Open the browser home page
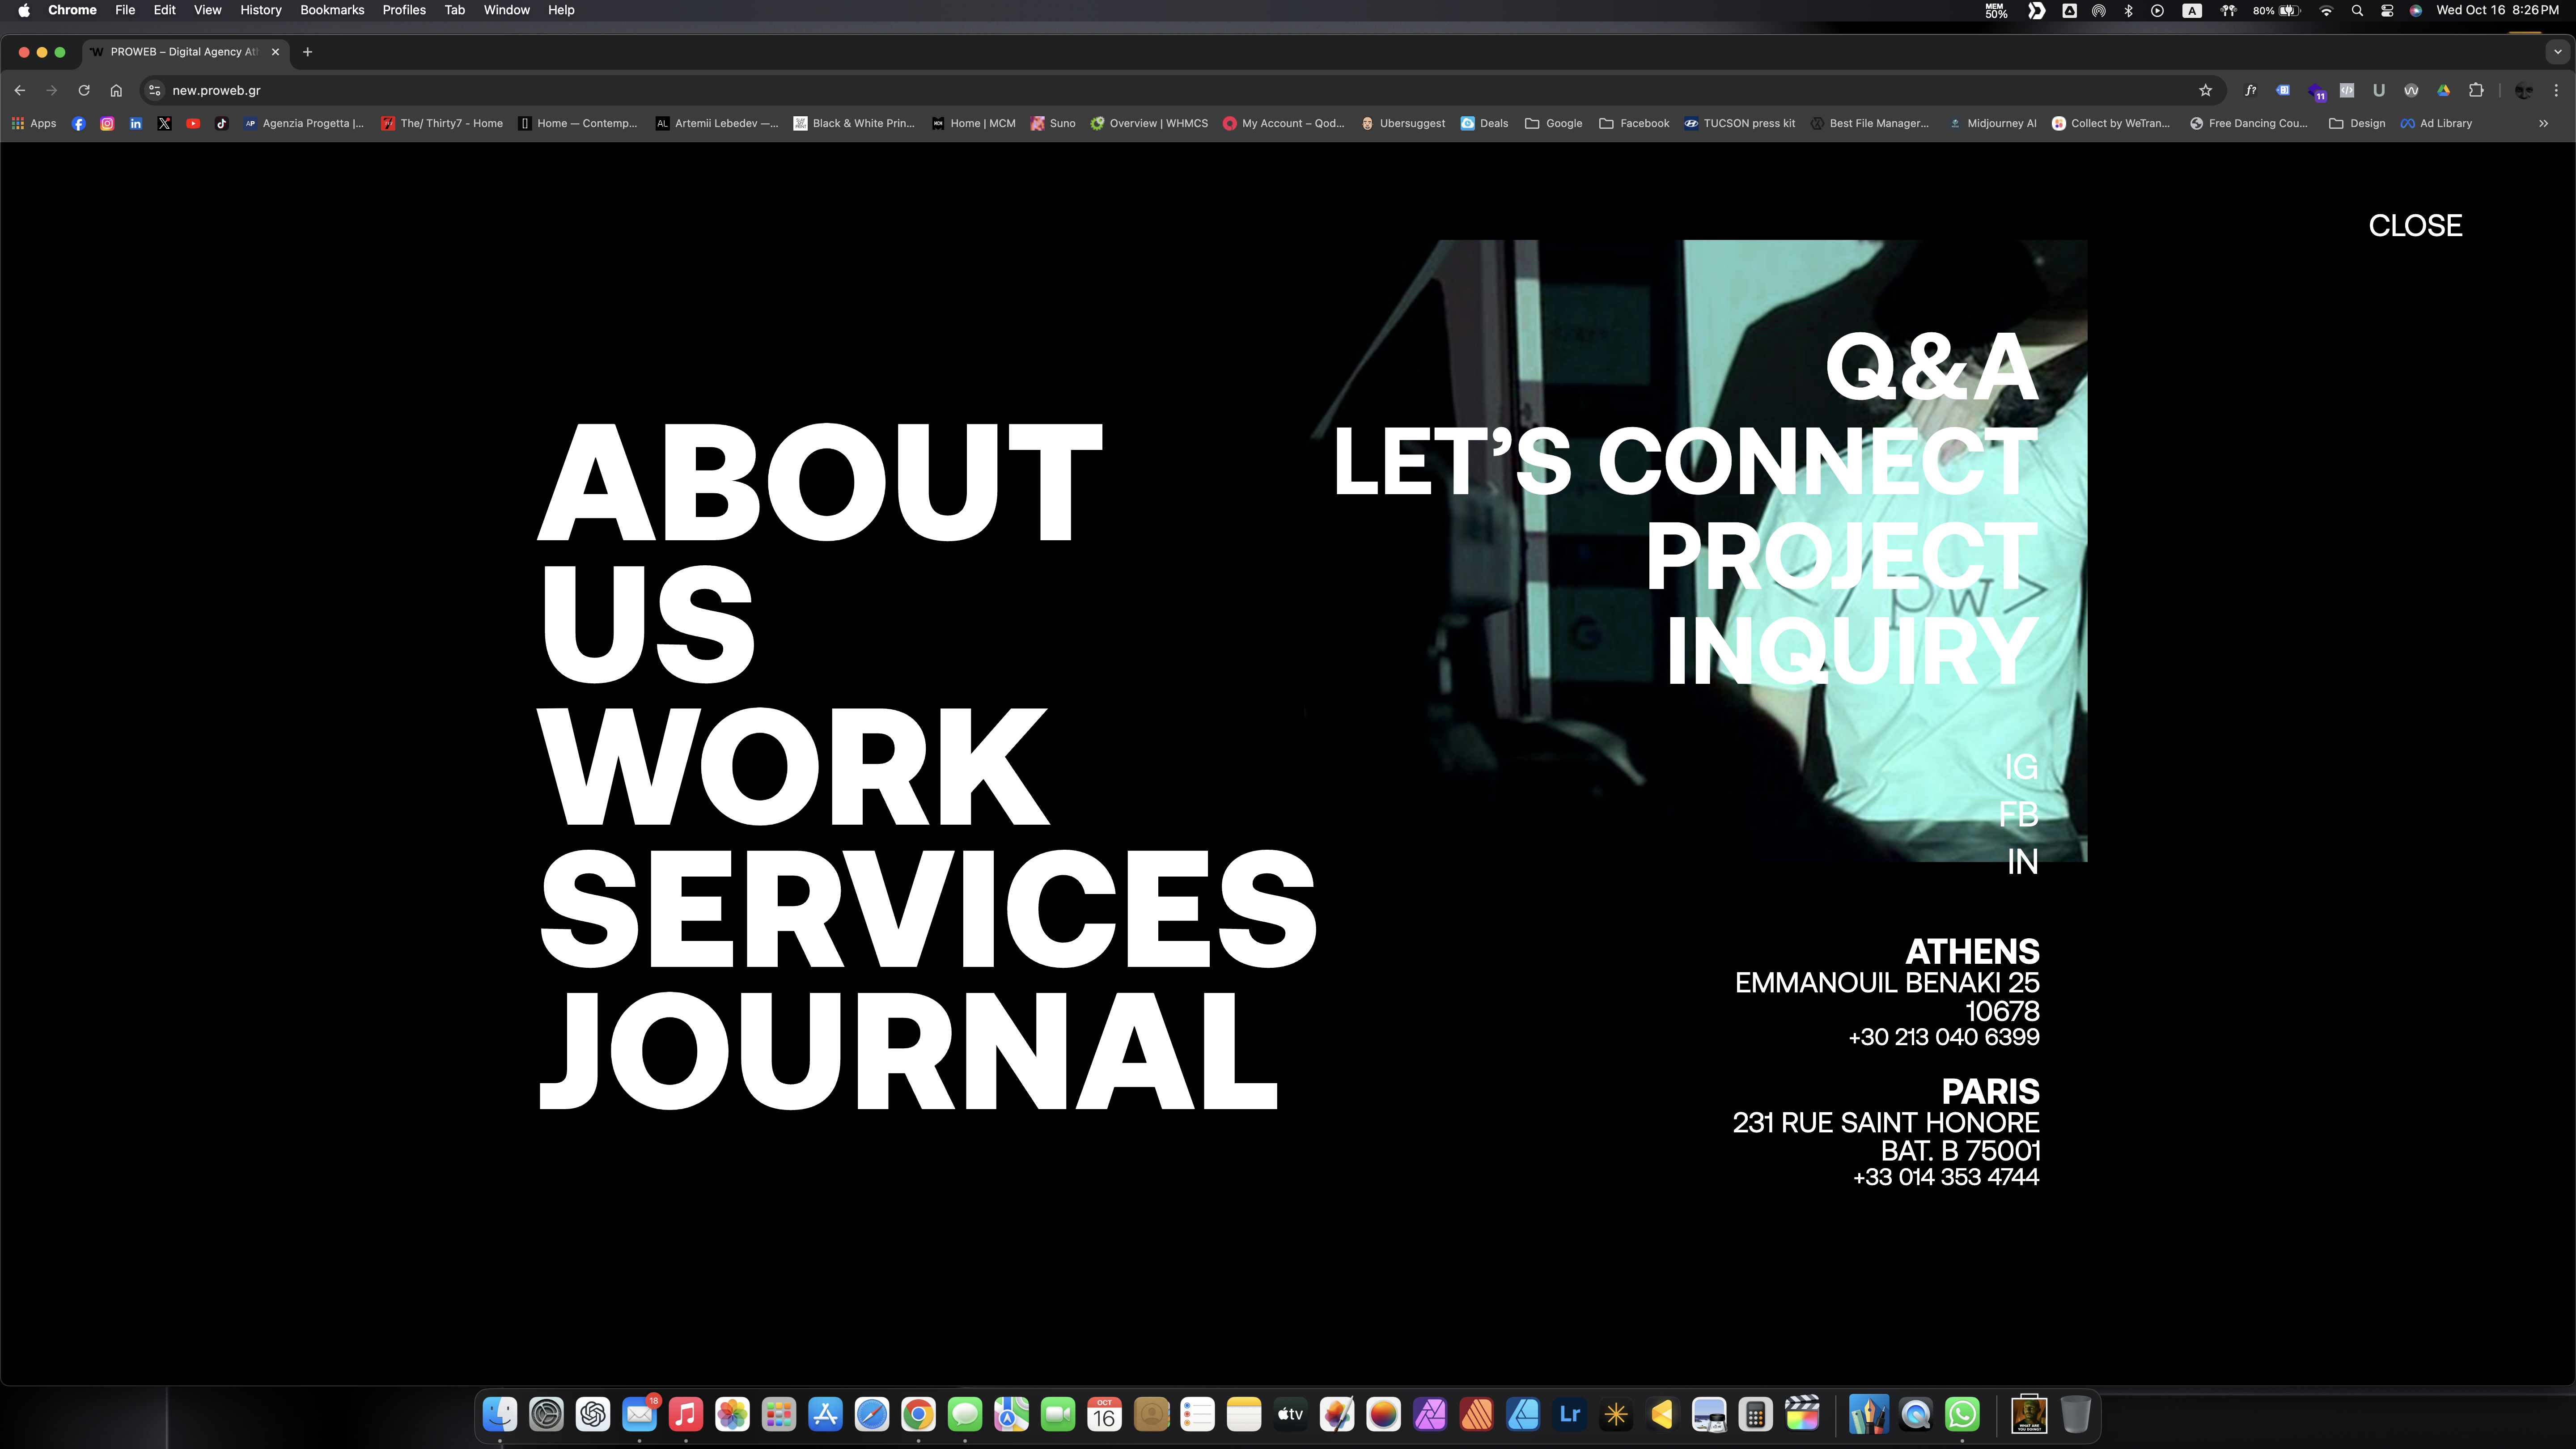 click(x=116, y=90)
